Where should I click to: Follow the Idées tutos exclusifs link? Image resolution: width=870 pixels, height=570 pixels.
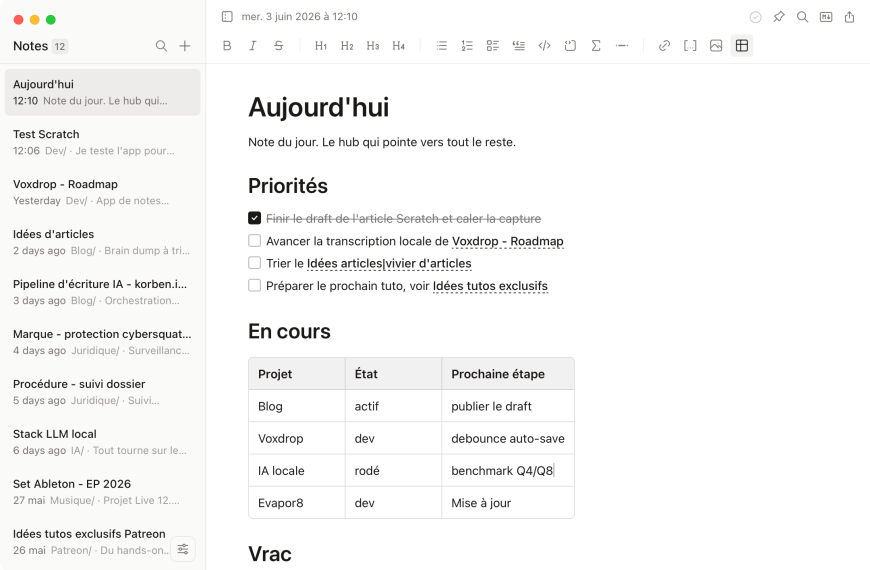tap(490, 286)
